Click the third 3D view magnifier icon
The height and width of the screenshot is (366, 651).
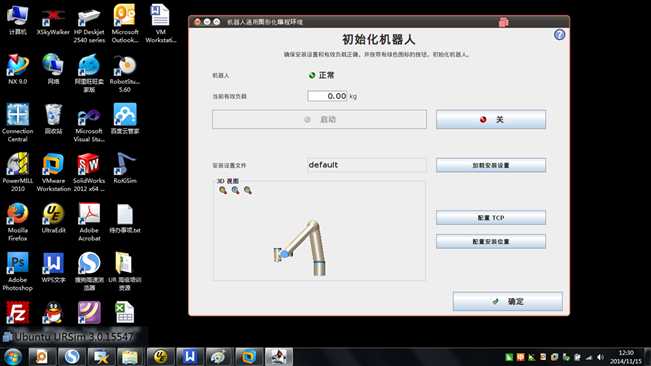click(x=248, y=190)
